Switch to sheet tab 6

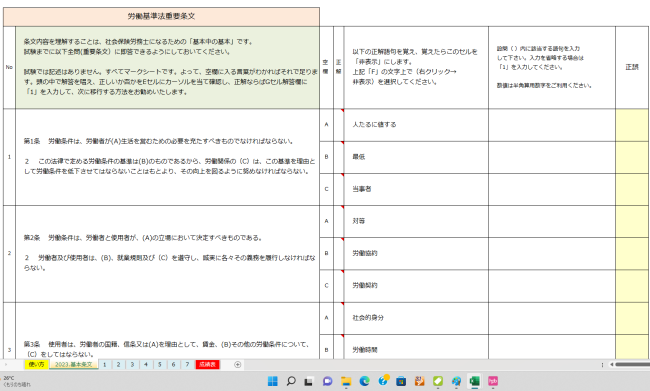pos(173,364)
